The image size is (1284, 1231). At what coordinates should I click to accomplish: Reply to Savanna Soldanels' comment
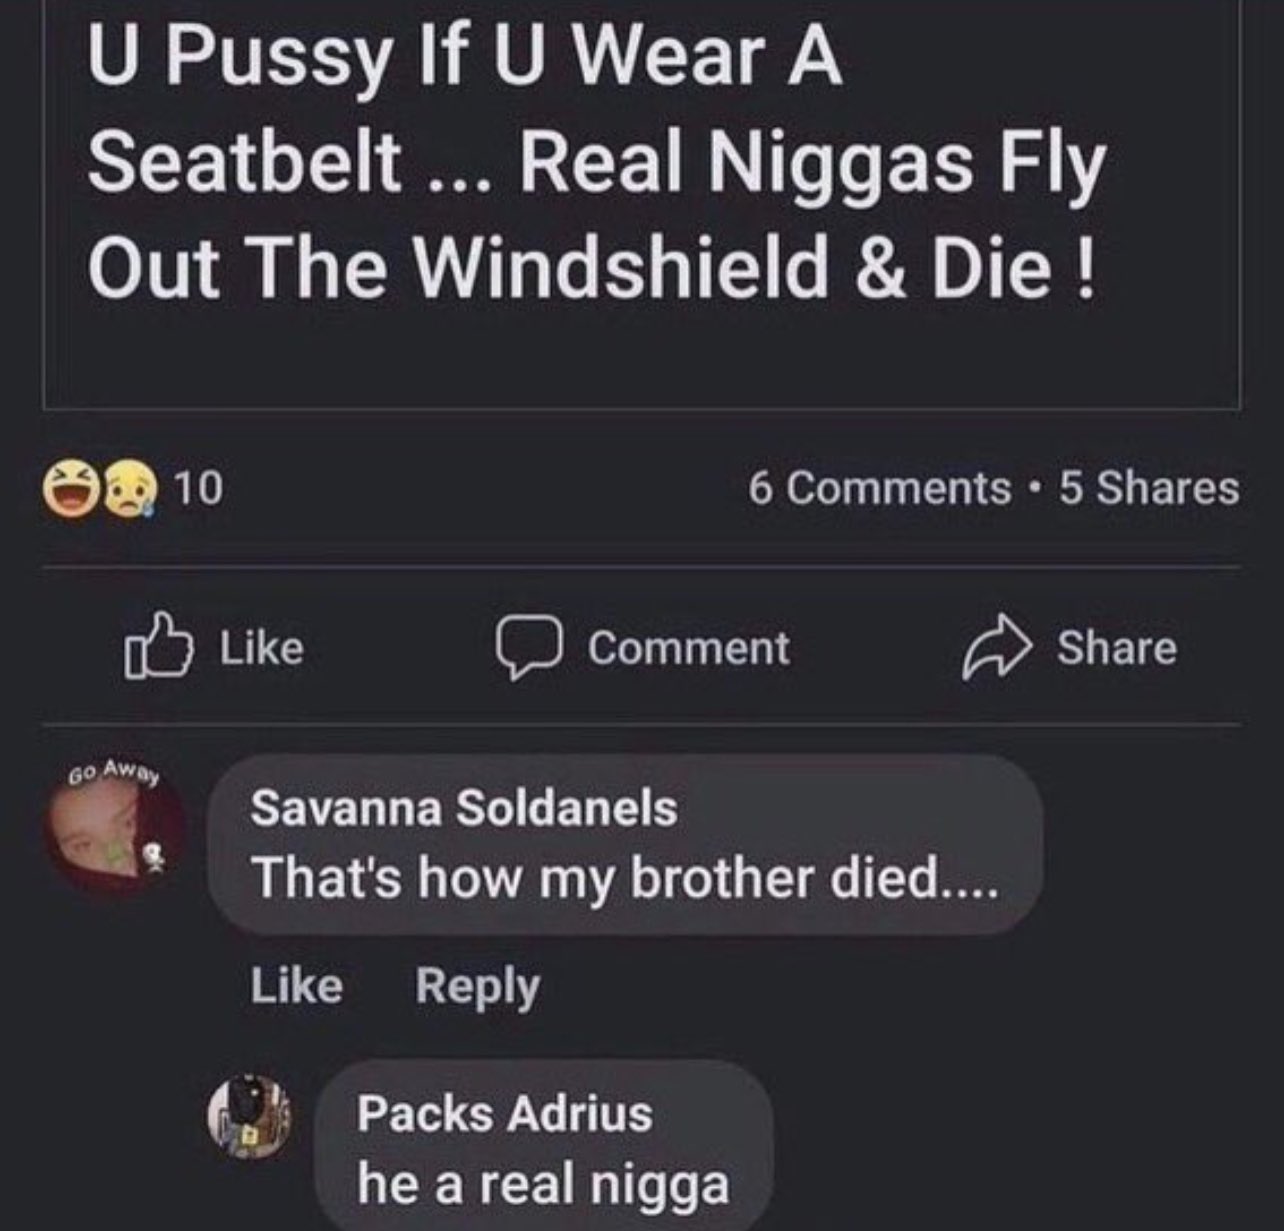(x=478, y=988)
